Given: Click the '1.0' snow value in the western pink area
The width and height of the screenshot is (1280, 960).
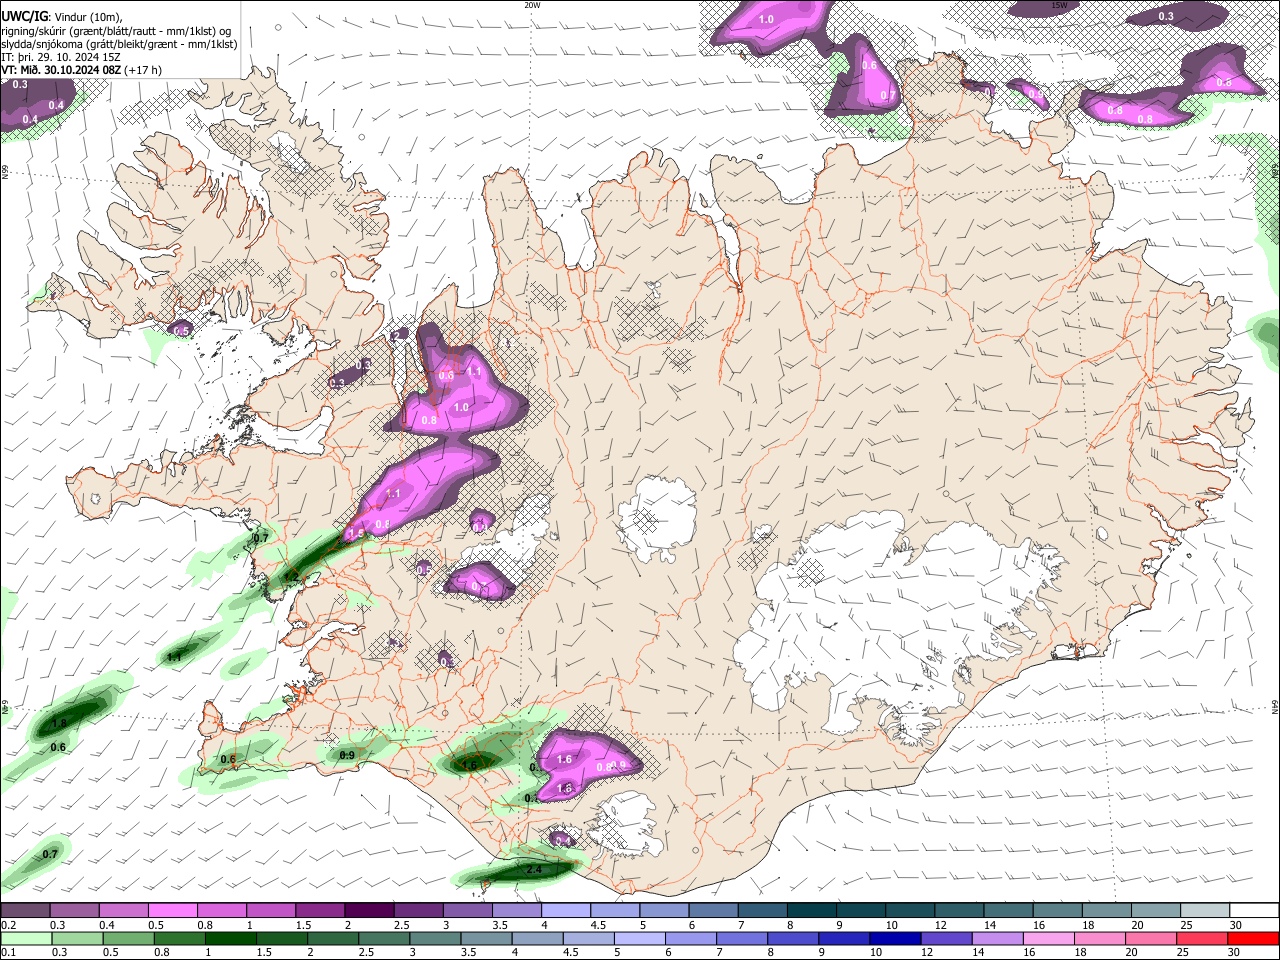Looking at the screenshot, I should [x=461, y=408].
